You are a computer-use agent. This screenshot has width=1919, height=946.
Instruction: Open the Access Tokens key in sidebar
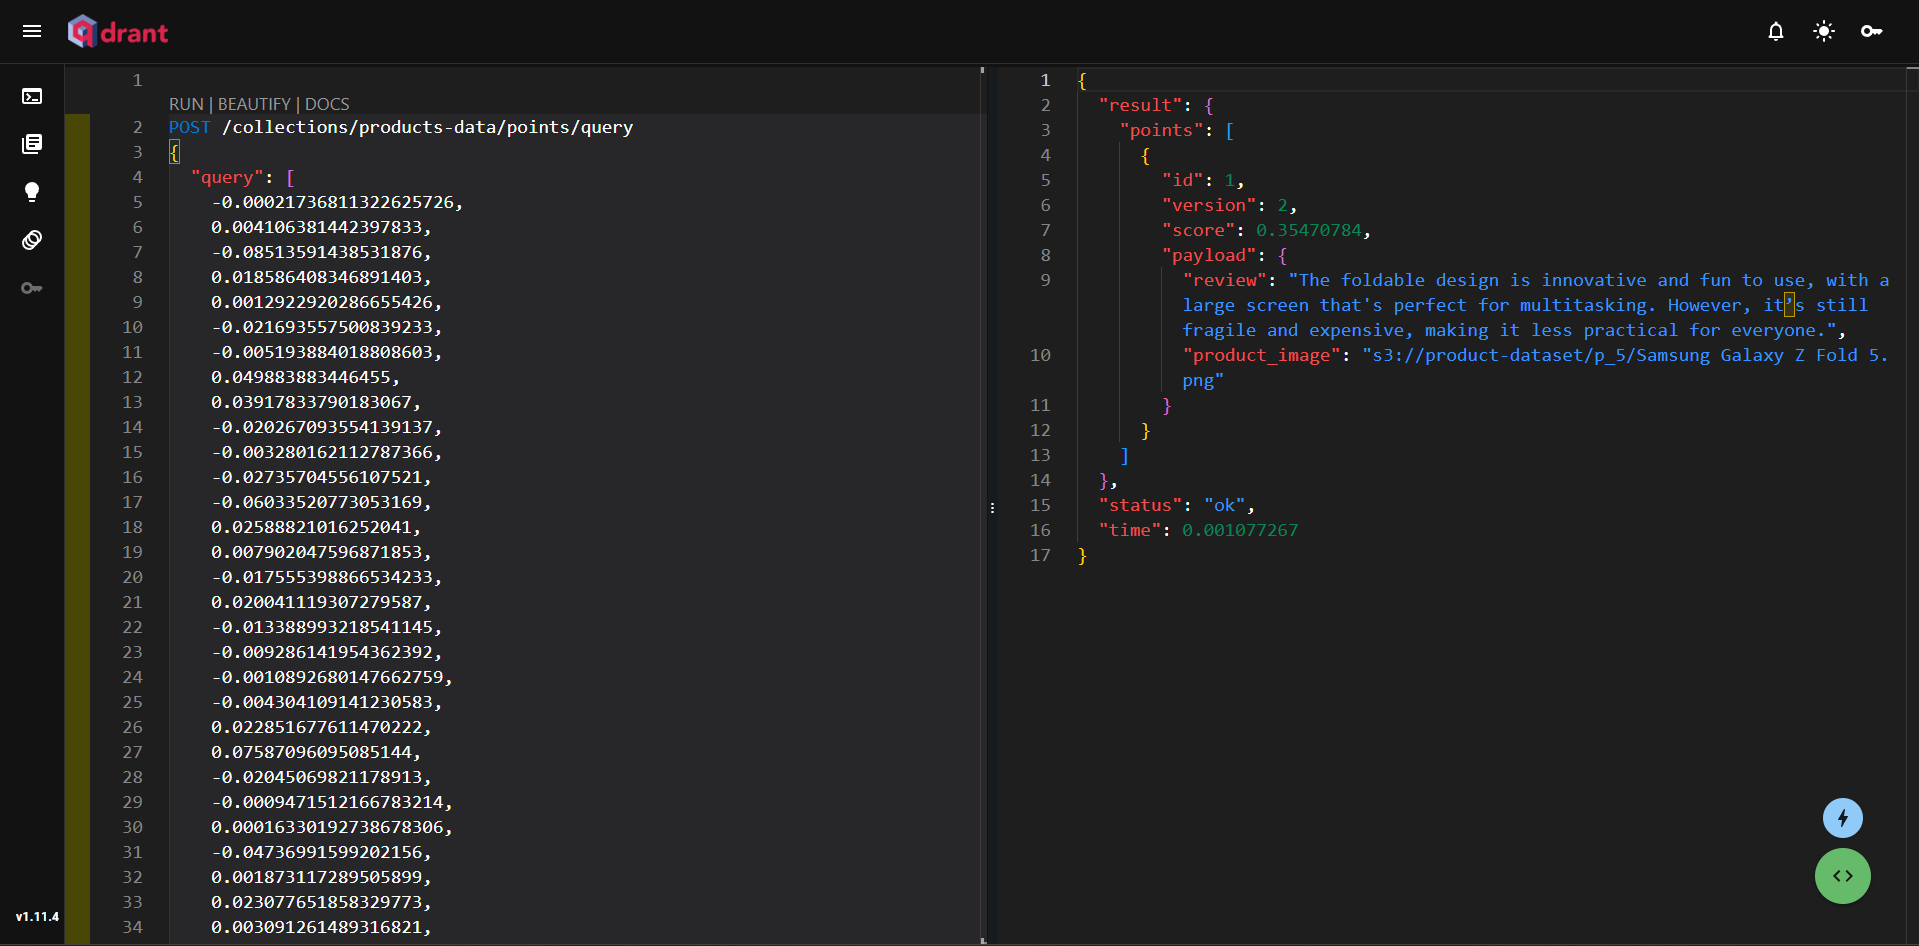pos(32,288)
